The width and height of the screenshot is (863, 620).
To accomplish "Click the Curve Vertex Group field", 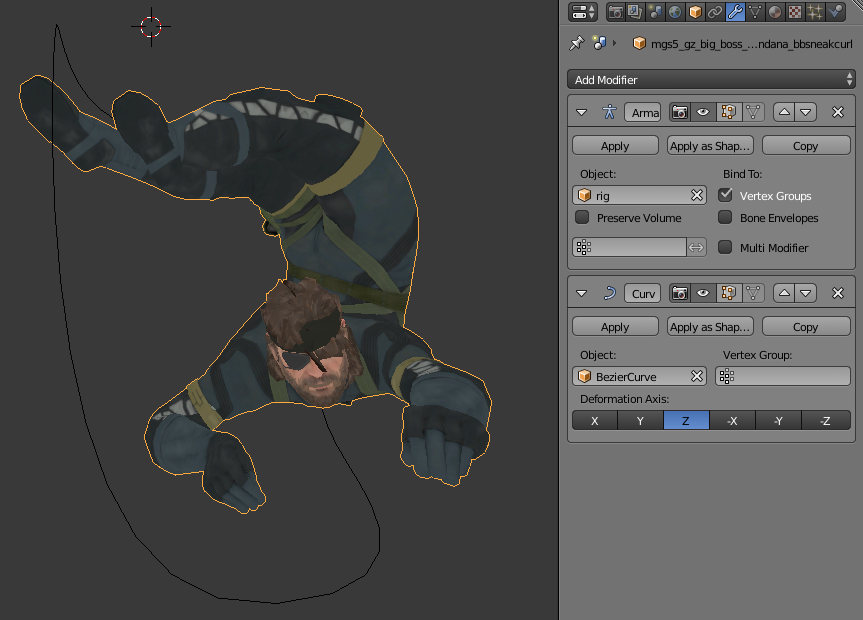I will point(783,377).
